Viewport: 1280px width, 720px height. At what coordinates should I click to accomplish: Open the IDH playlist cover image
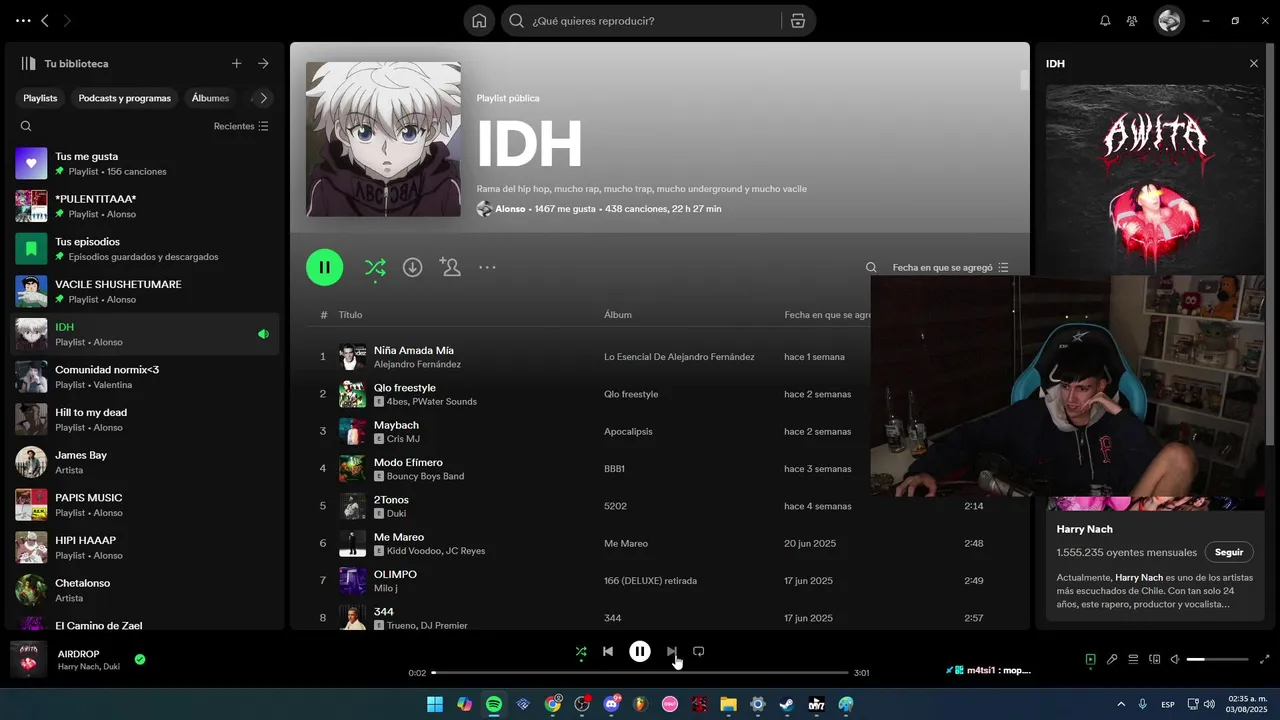384,139
